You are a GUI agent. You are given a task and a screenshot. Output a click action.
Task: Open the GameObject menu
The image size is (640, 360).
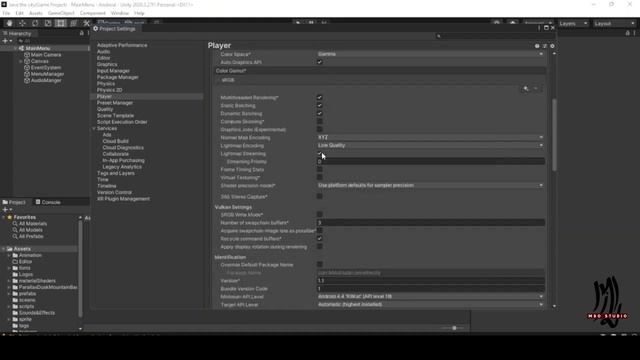(x=61, y=13)
